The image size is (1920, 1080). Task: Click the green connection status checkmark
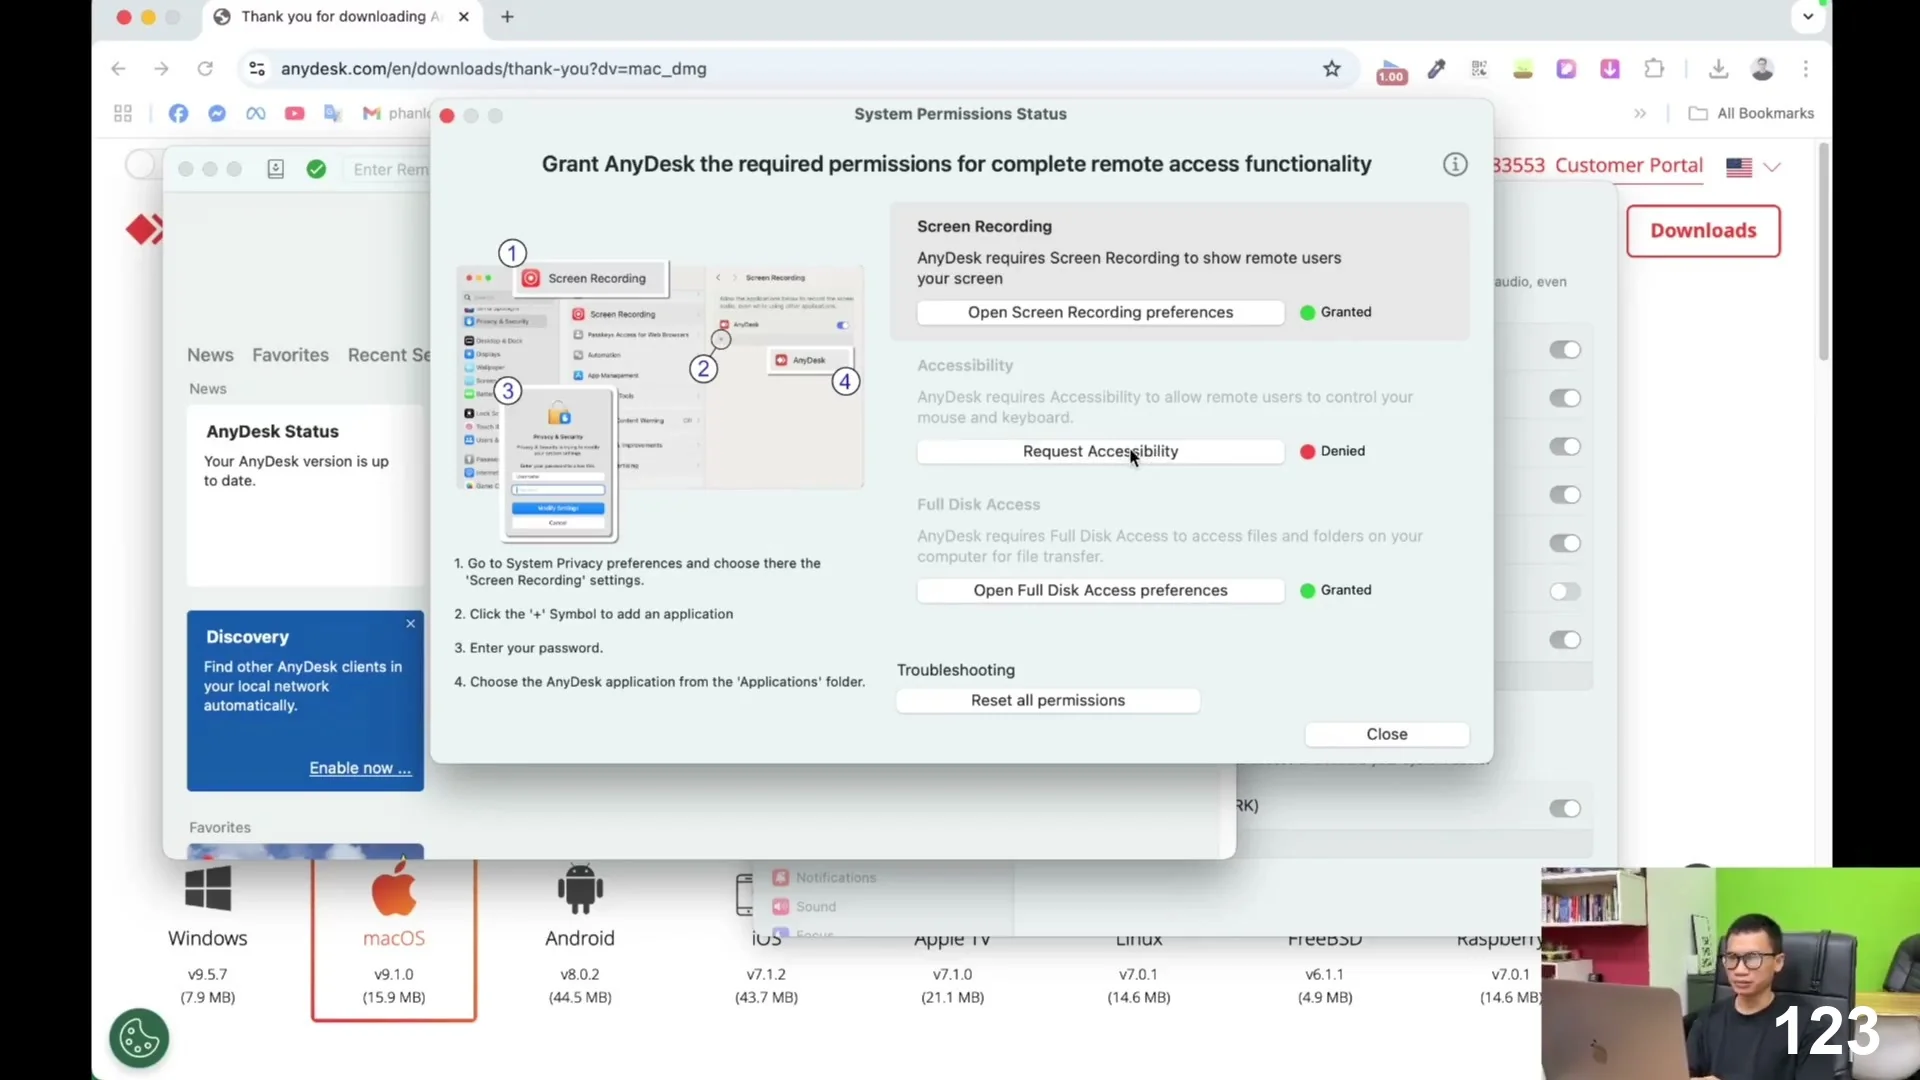tap(316, 170)
